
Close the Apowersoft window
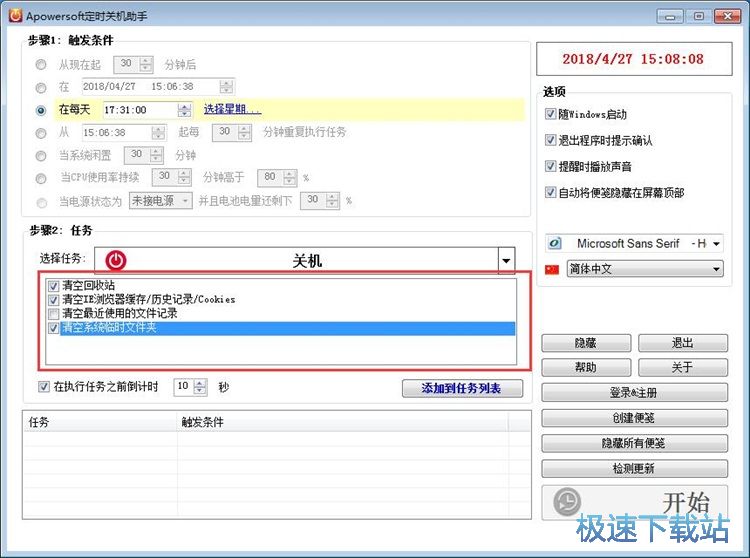click(728, 16)
